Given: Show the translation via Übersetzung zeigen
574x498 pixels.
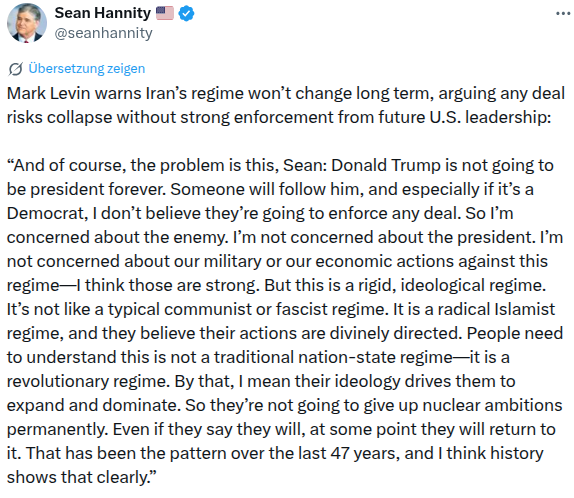Looking at the screenshot, I should tap(87, 68).
